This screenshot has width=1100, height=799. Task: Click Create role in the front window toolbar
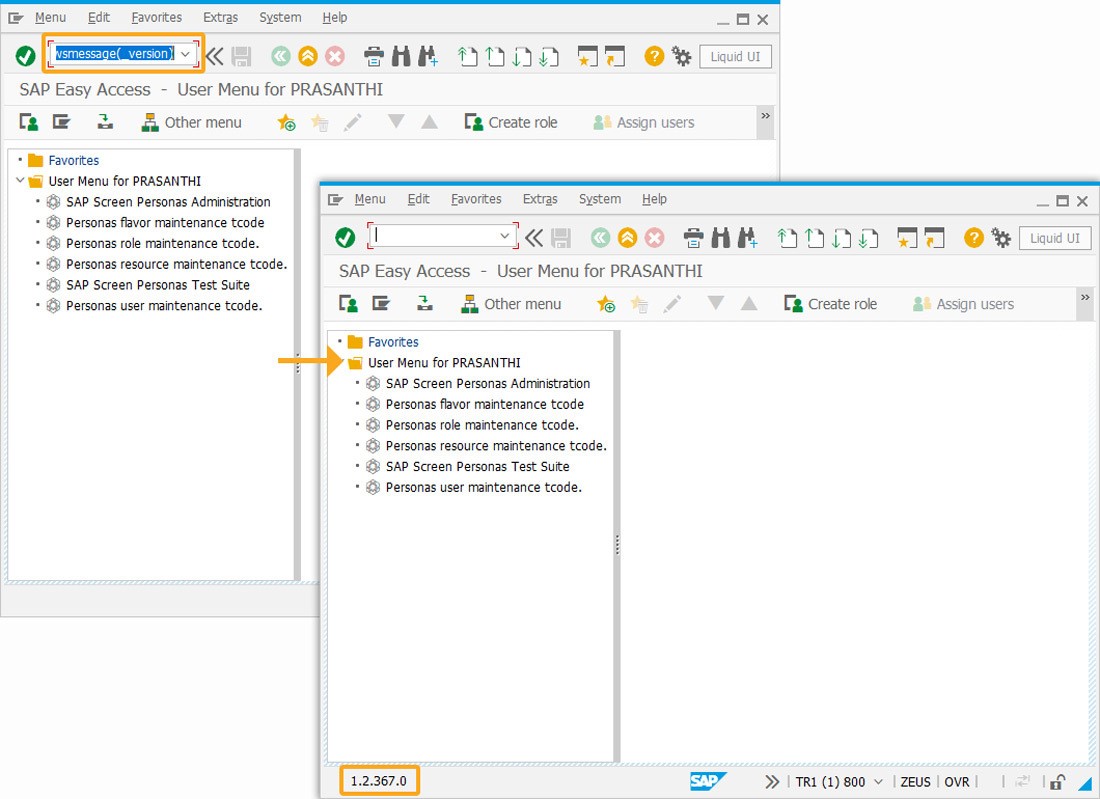coord(831,304)
